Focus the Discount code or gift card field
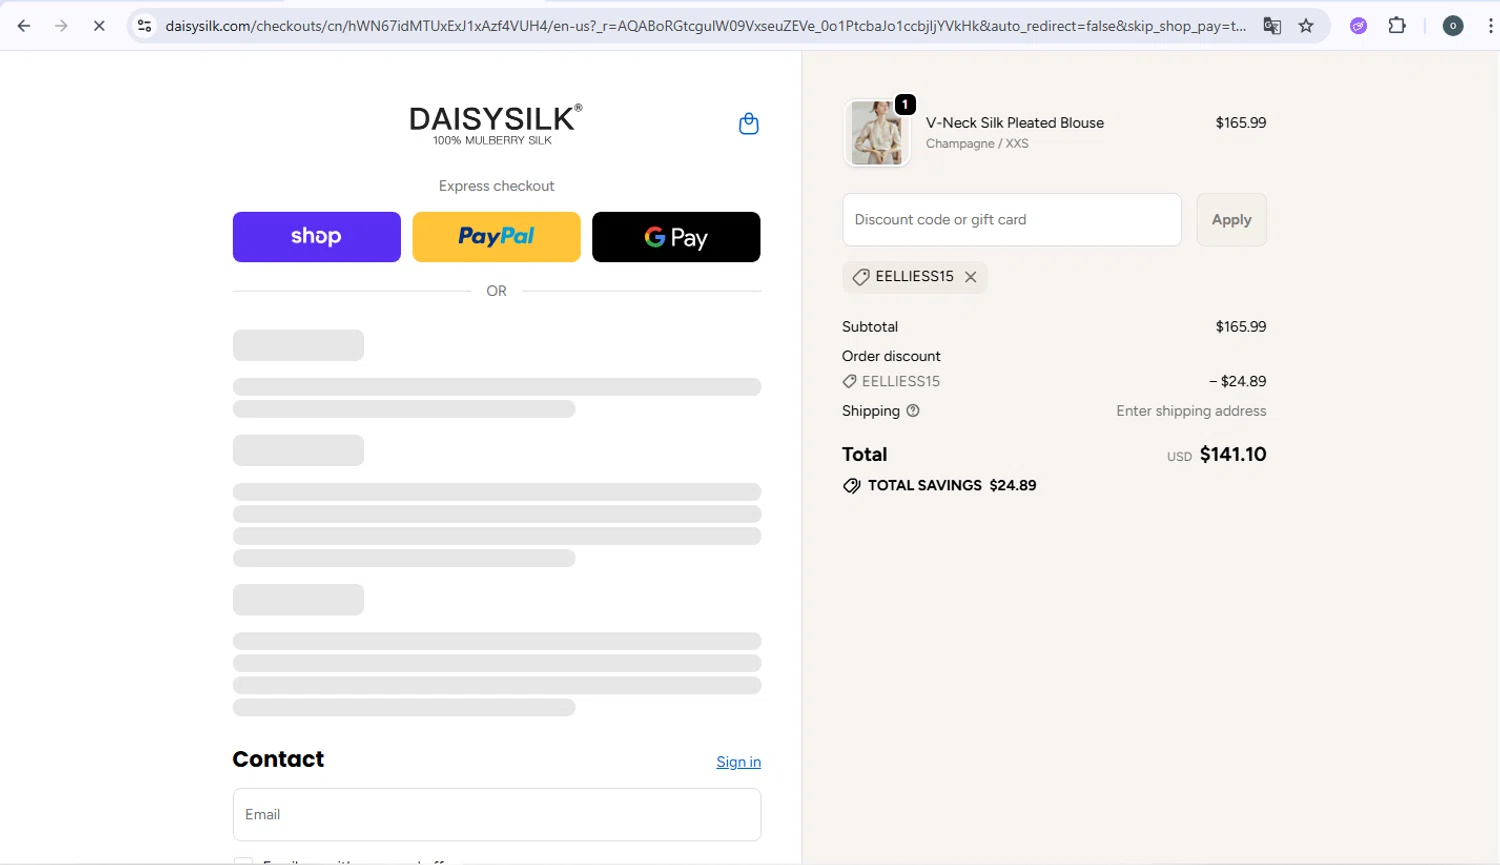 [x=1012, y=220]
